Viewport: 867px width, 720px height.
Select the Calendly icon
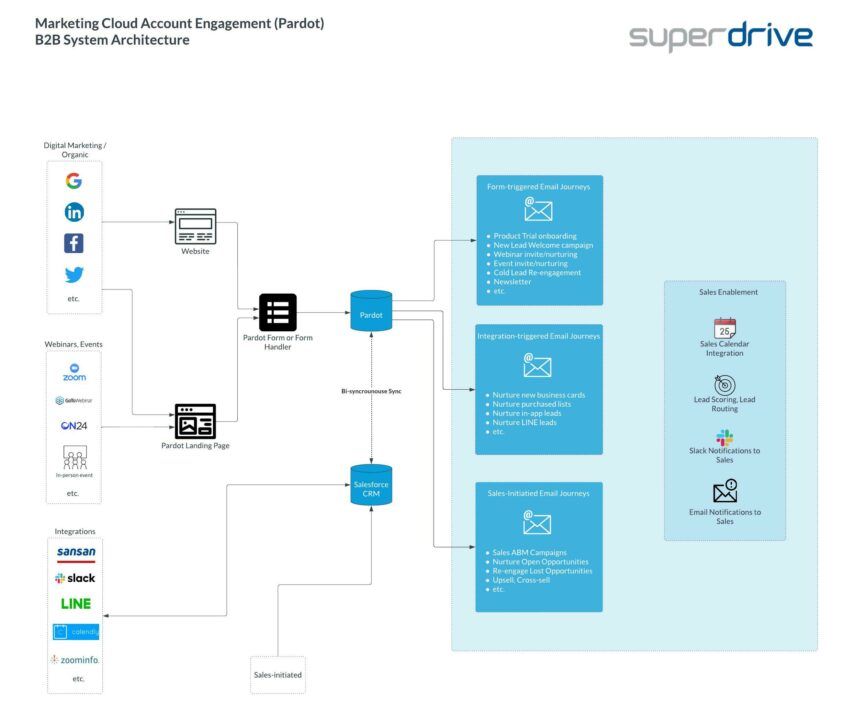tap(74, 631)
